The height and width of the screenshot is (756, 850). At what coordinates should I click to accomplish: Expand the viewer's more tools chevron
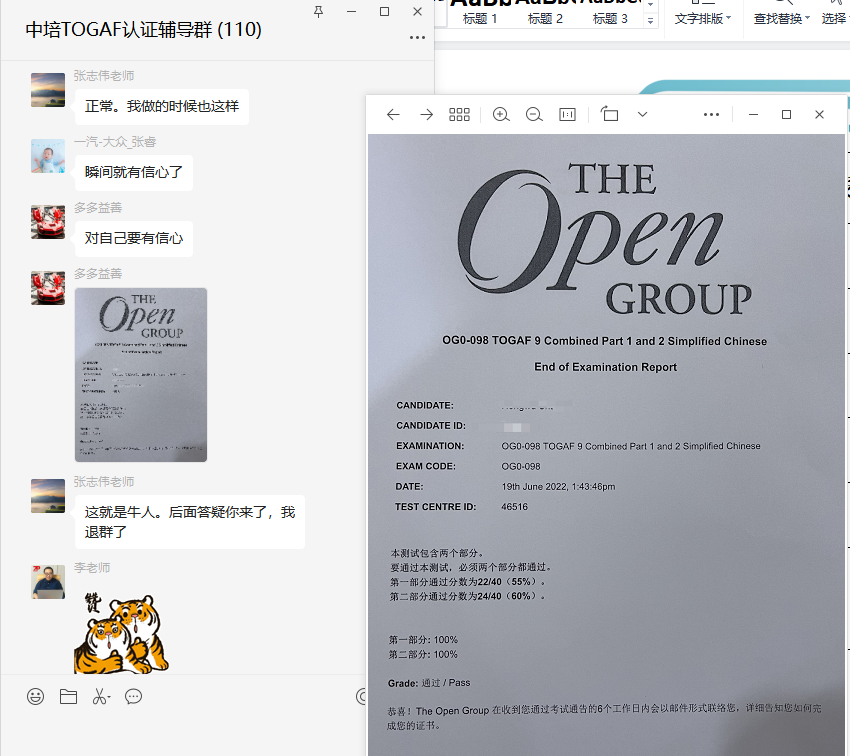(642, 114)
